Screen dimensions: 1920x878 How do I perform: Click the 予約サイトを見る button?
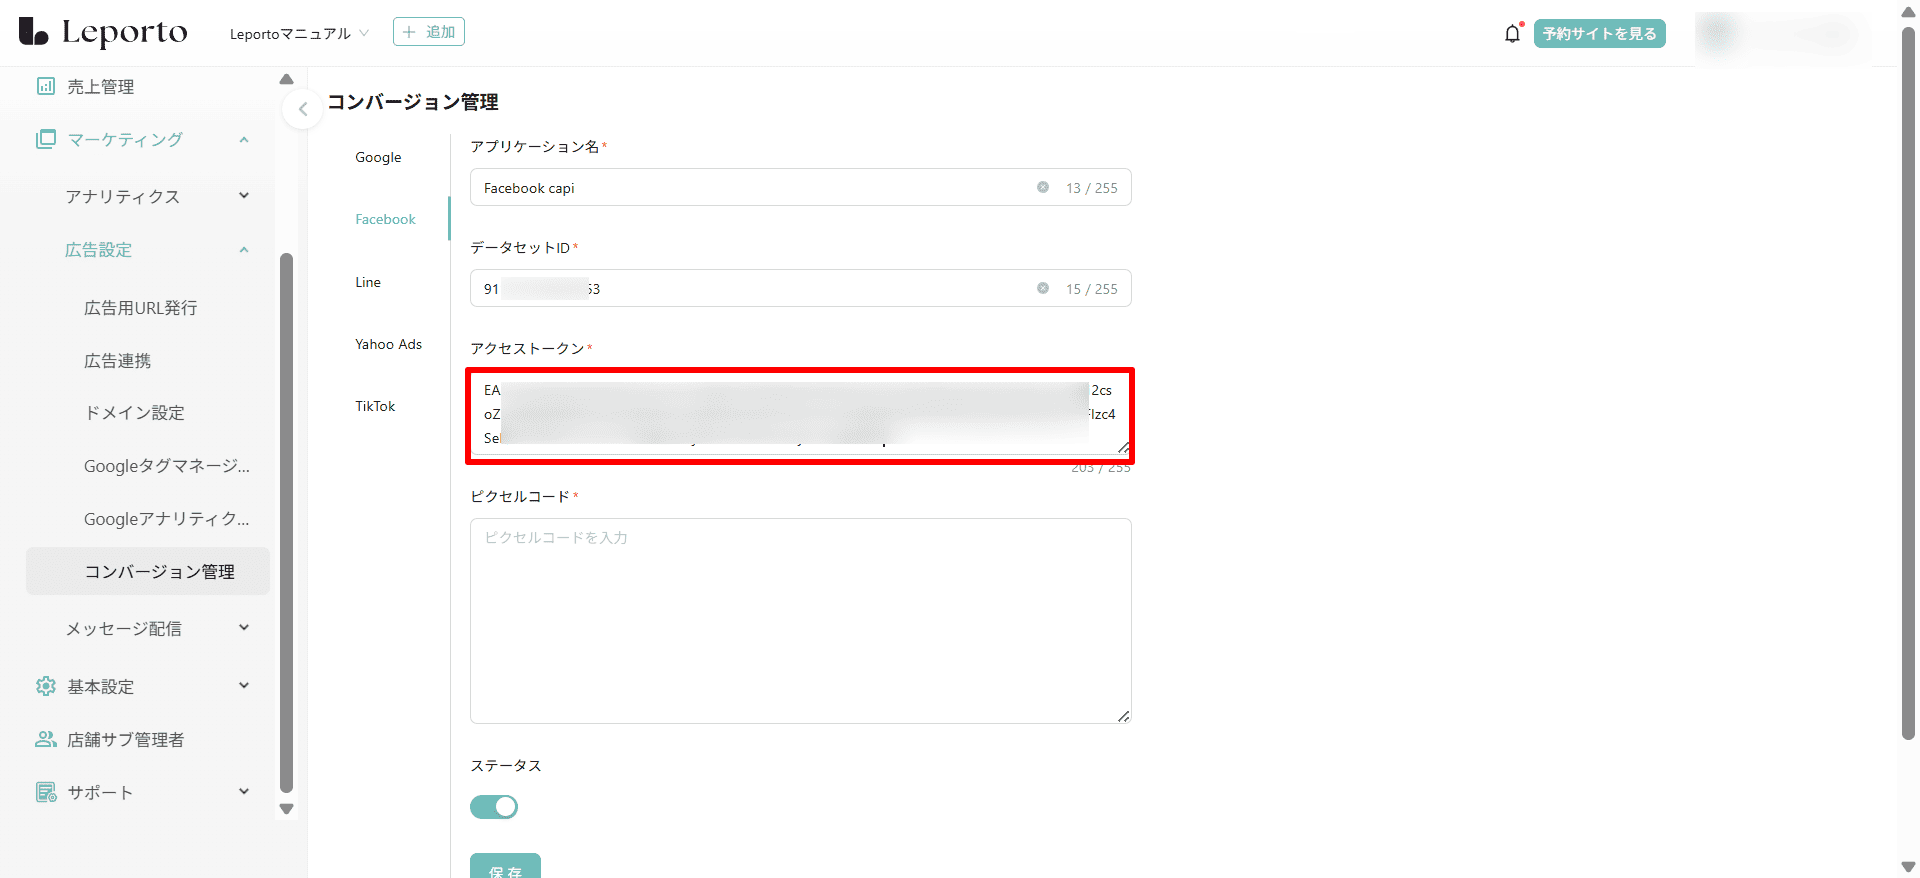(x=1599, y=34)
